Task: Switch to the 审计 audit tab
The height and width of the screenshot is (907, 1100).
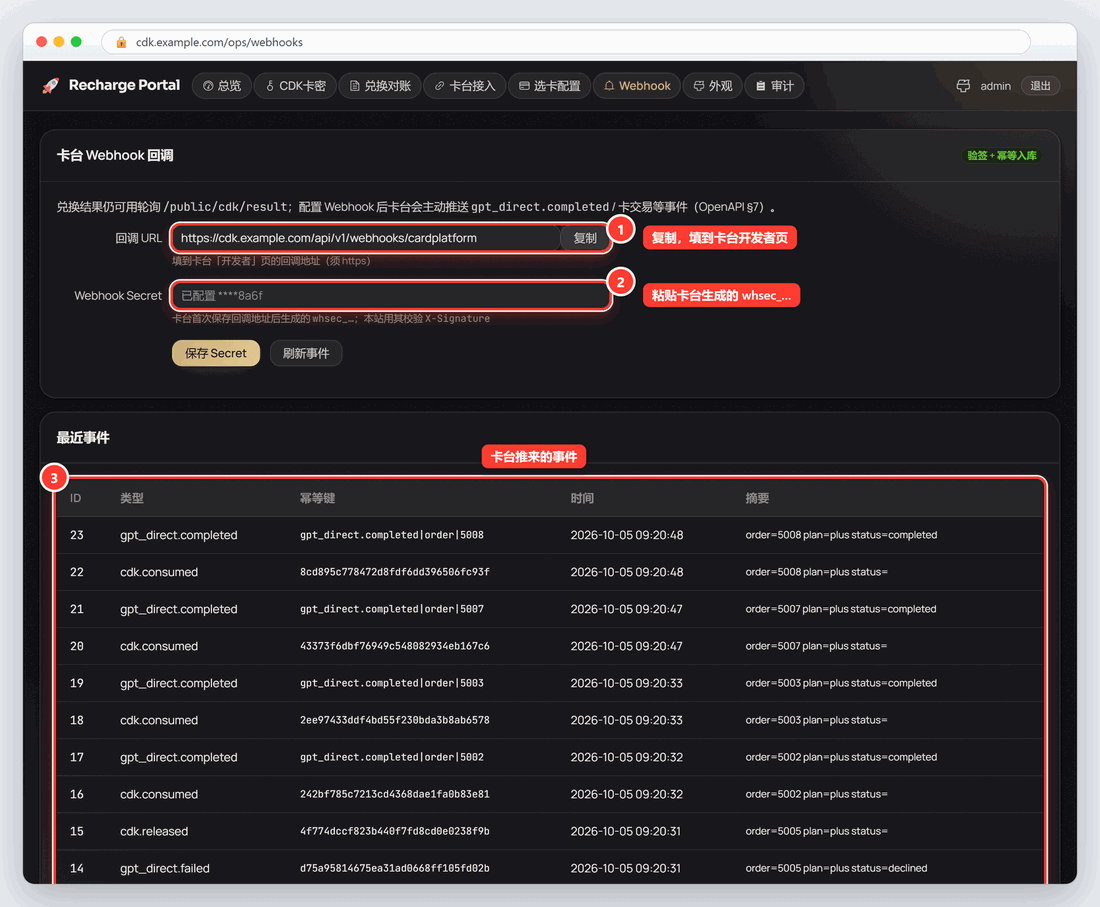Action: [774, 86]
